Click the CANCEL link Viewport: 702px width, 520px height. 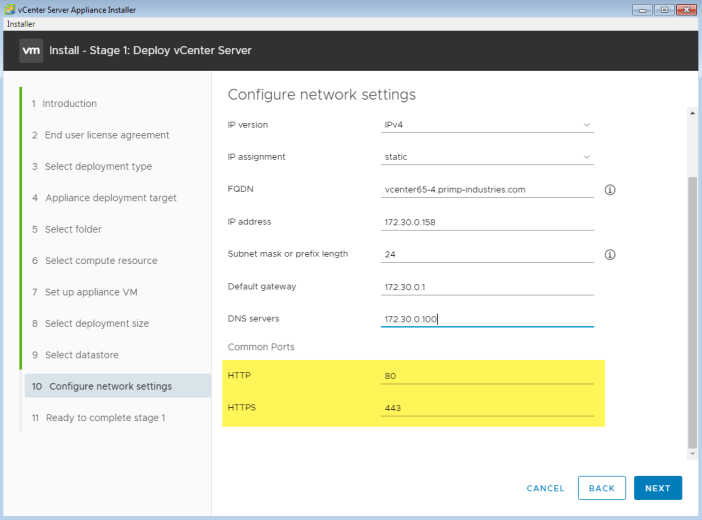click(x=545, y=488)
